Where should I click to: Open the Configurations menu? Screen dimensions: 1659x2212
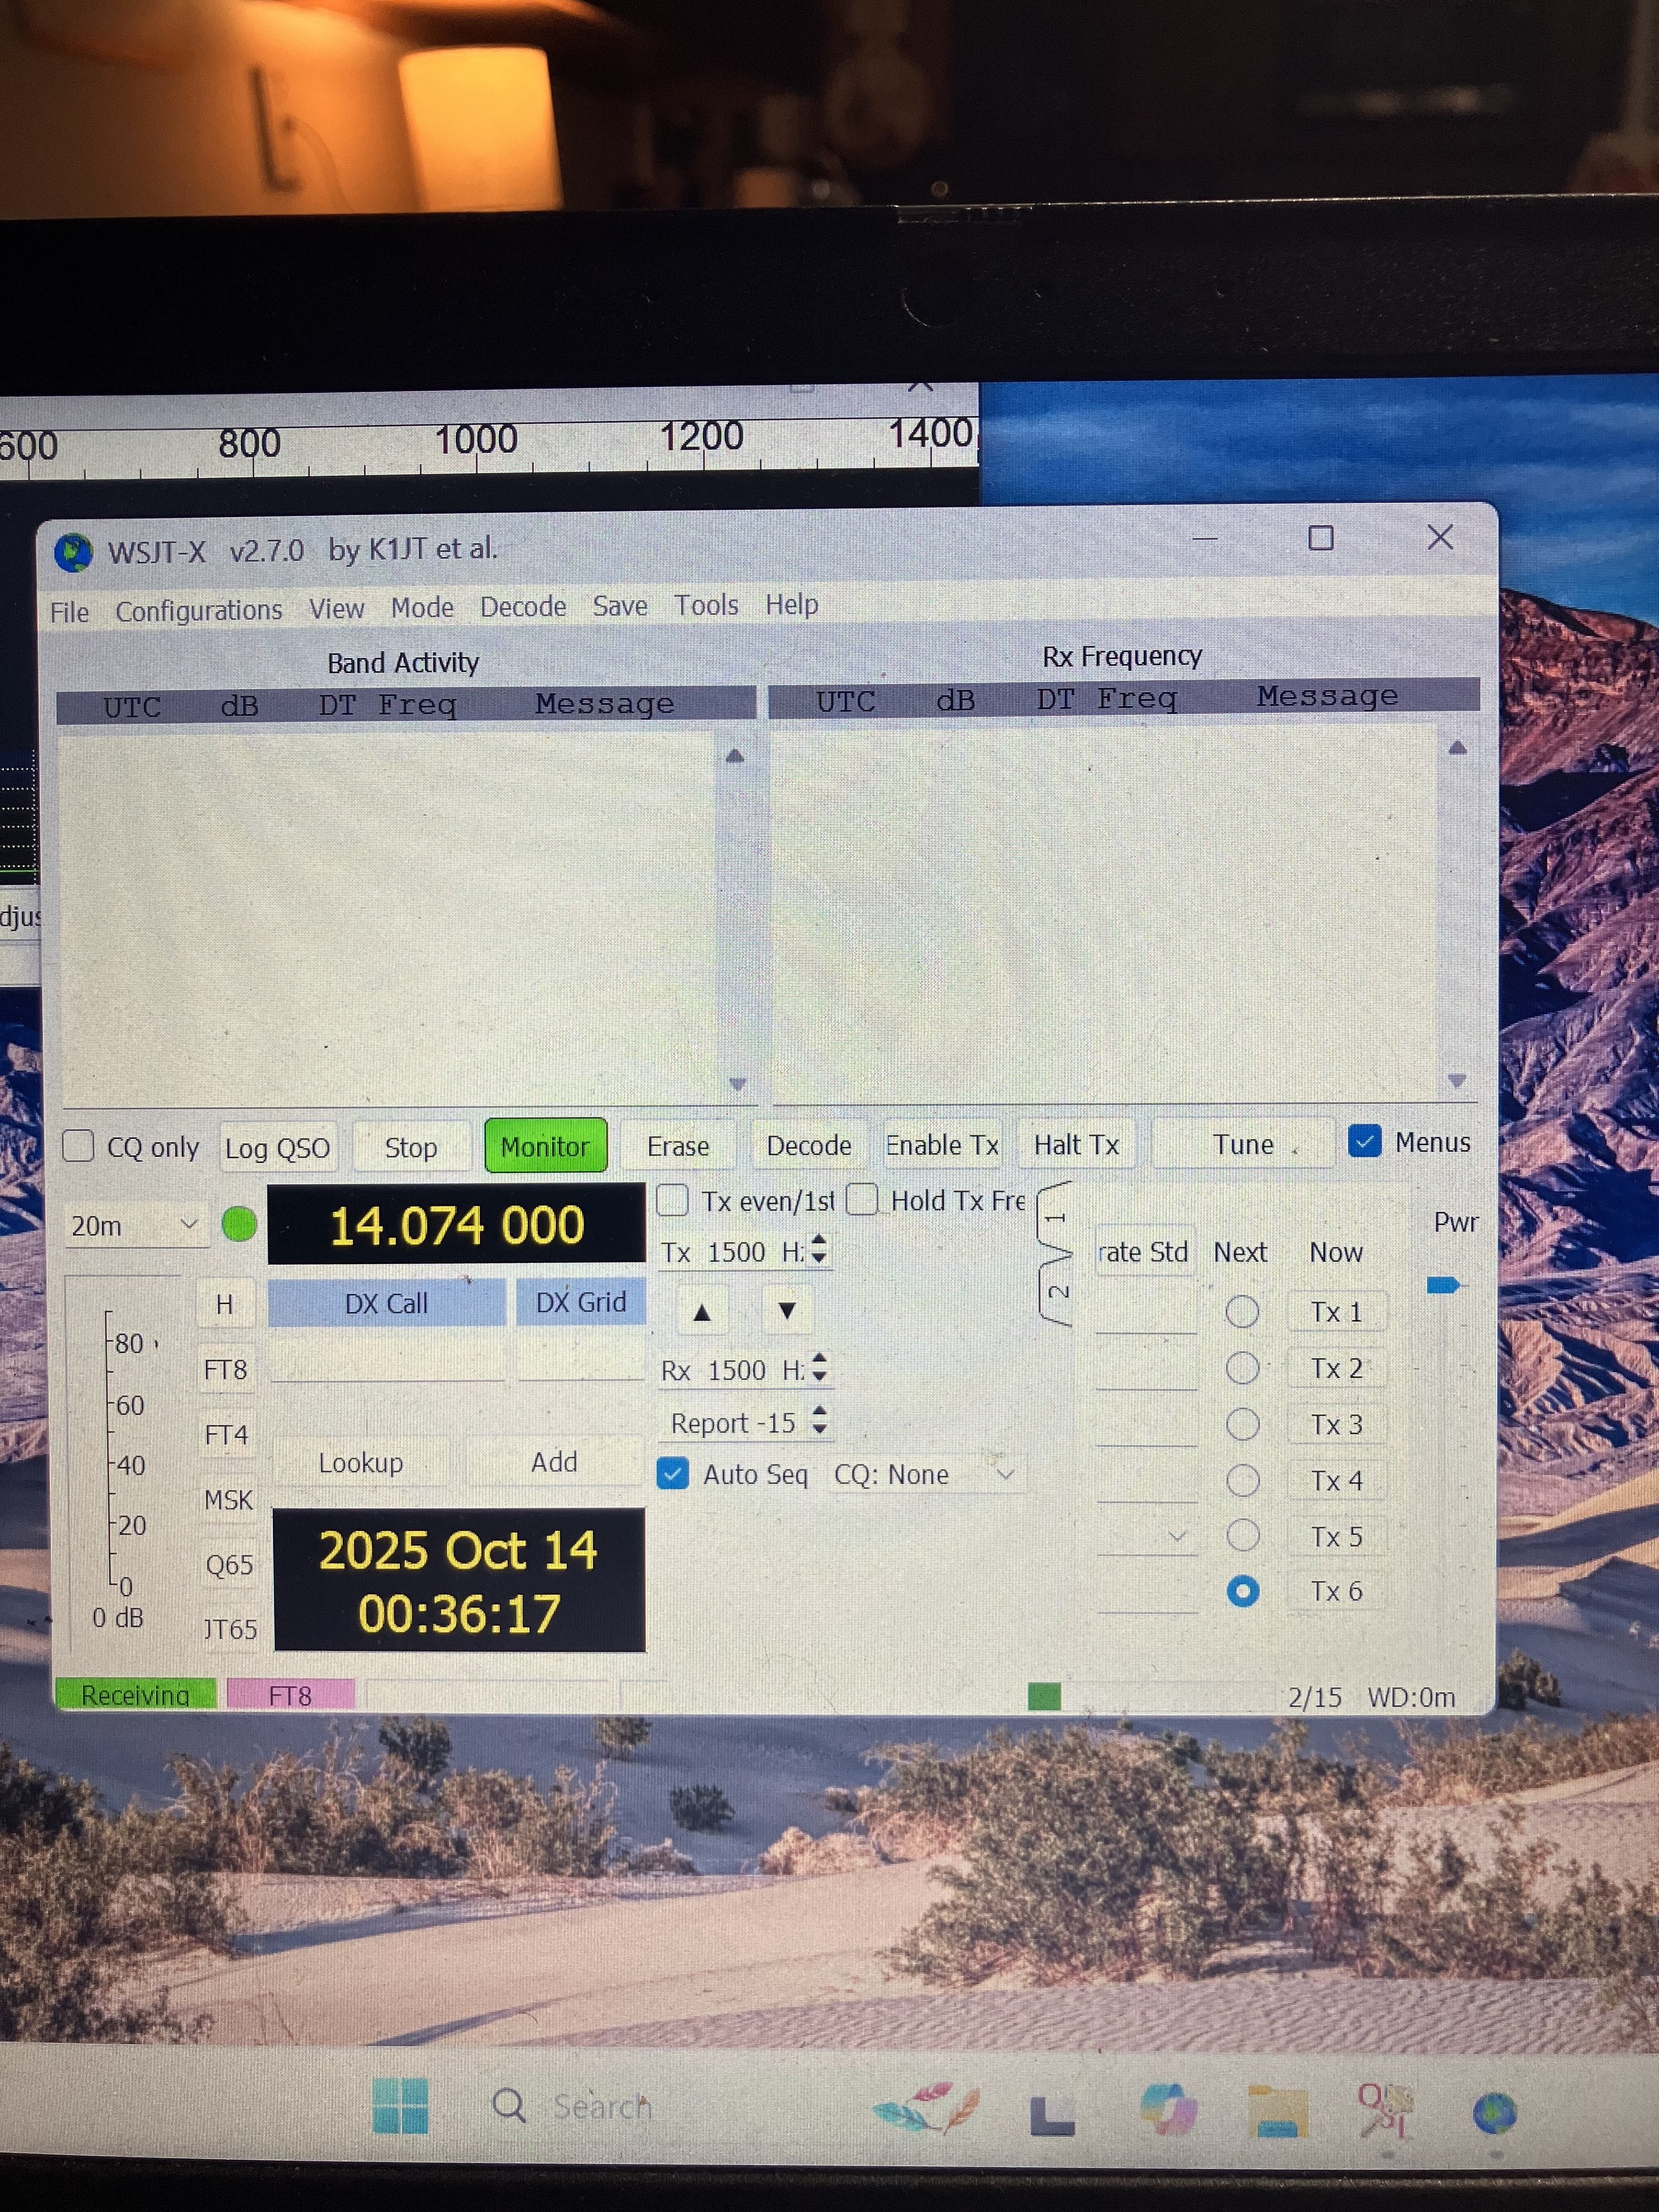tap(198, 610)
